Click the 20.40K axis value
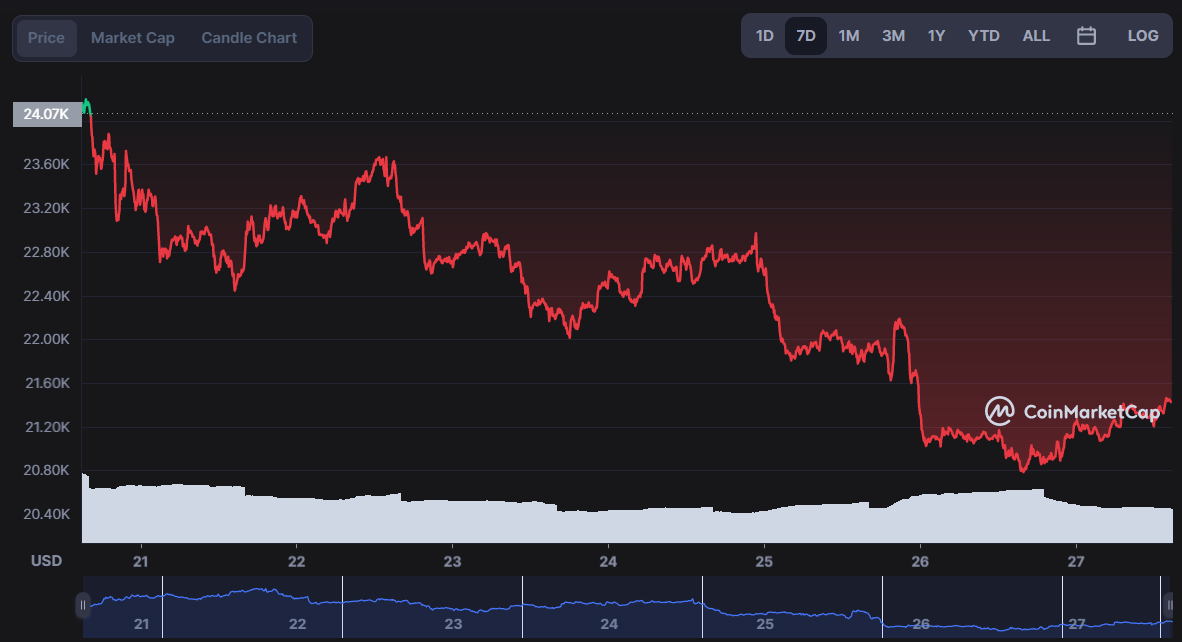 point(47,514)
